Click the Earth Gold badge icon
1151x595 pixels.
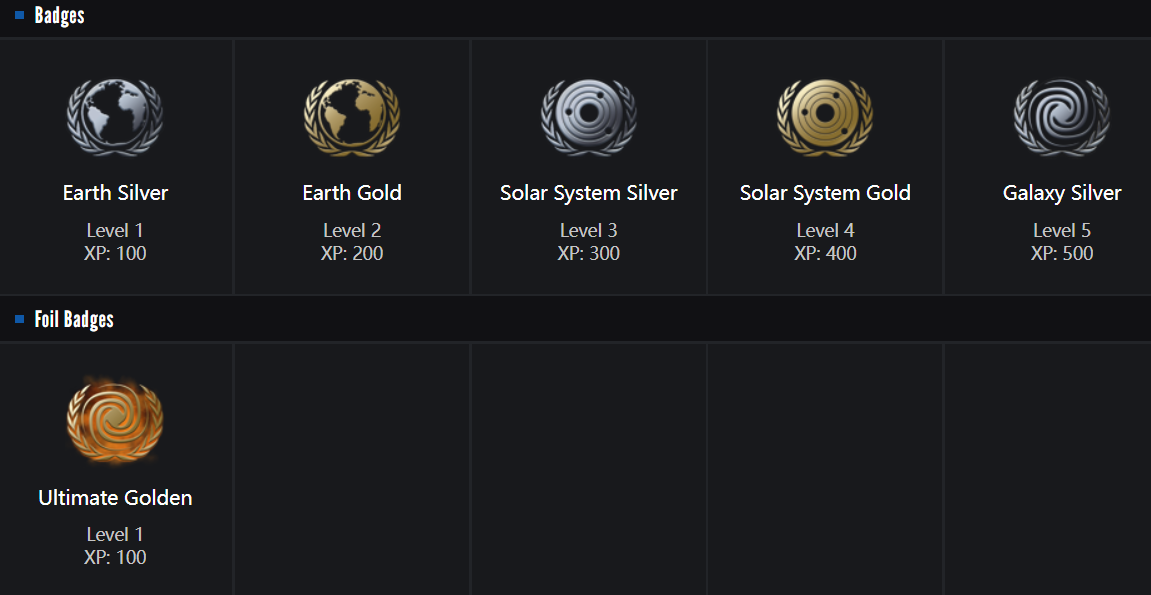click(352, 118)
